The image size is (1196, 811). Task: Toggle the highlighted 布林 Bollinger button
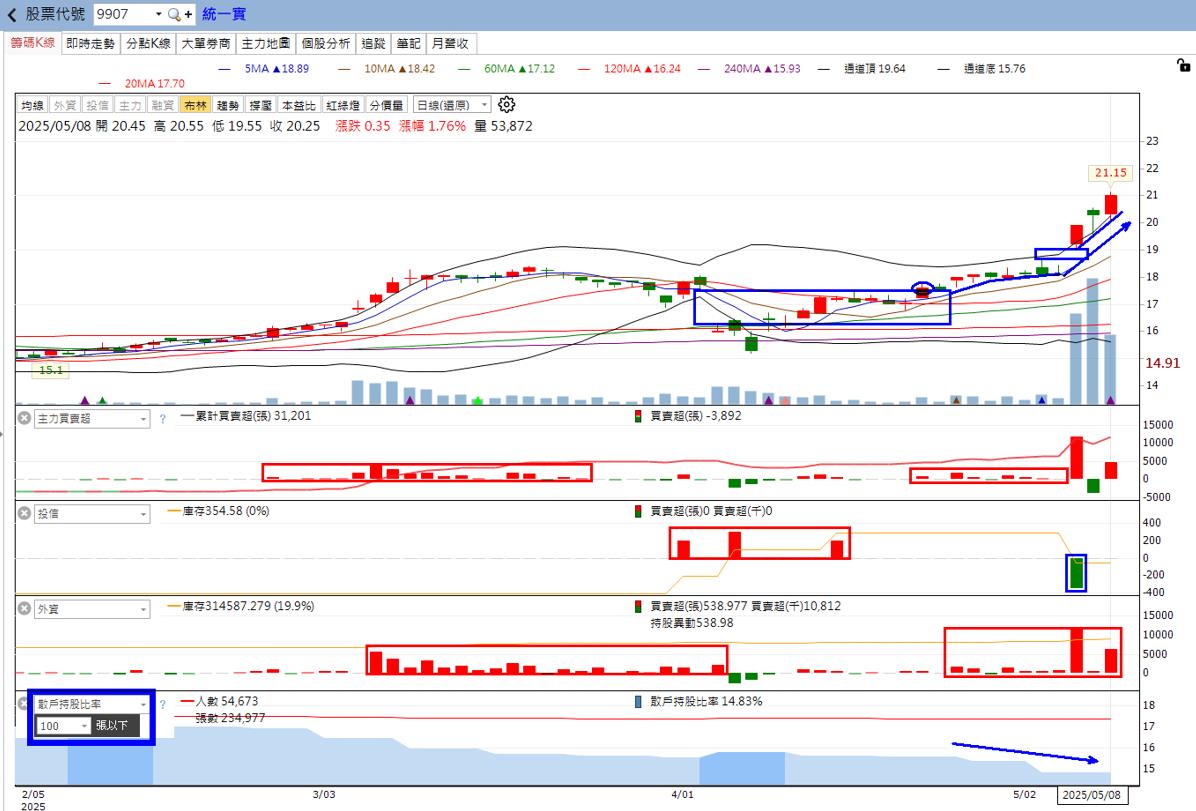(x=195, y=105)
